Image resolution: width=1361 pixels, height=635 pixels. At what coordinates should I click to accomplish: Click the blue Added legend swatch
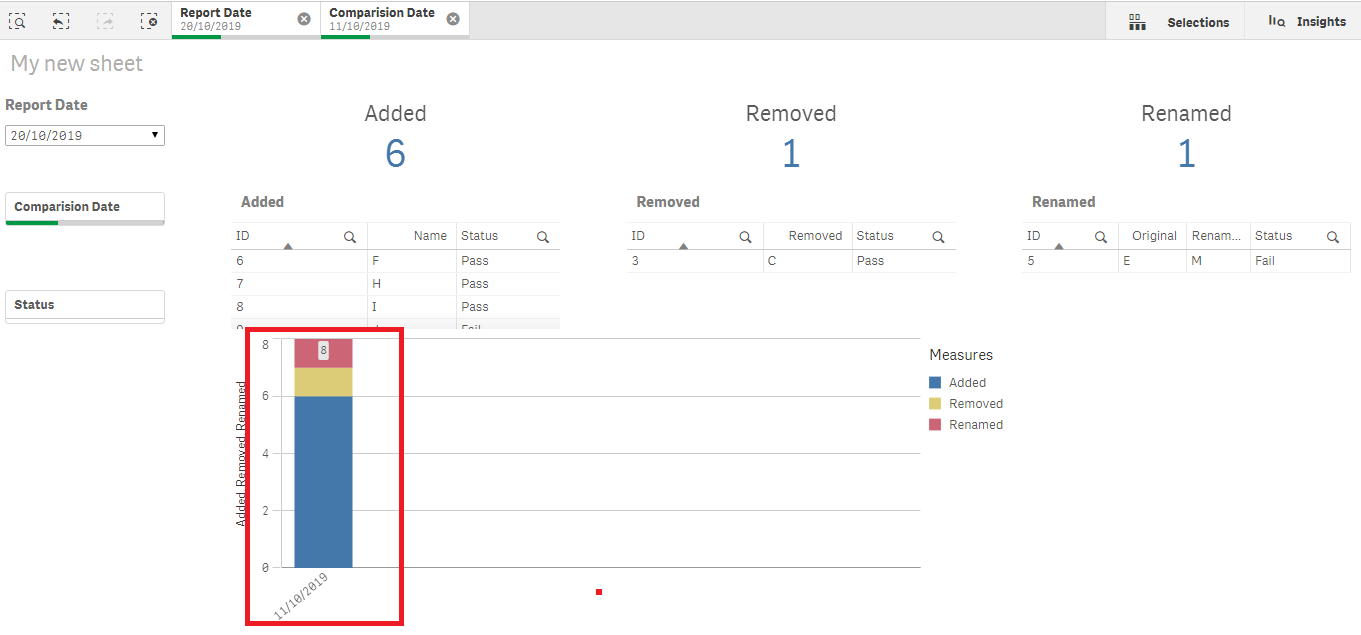pyautogui.click(x=936, y=382)
